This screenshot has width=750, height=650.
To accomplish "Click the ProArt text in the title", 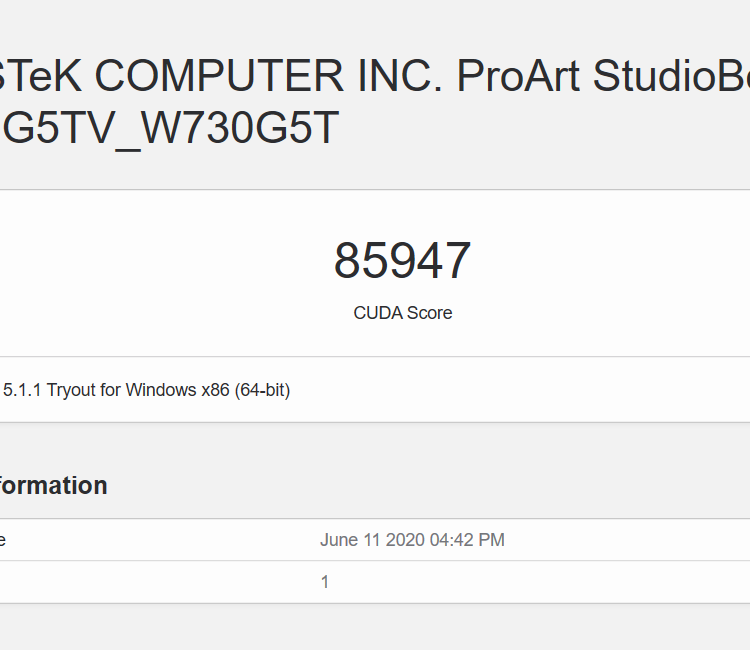I will point(517,75).
